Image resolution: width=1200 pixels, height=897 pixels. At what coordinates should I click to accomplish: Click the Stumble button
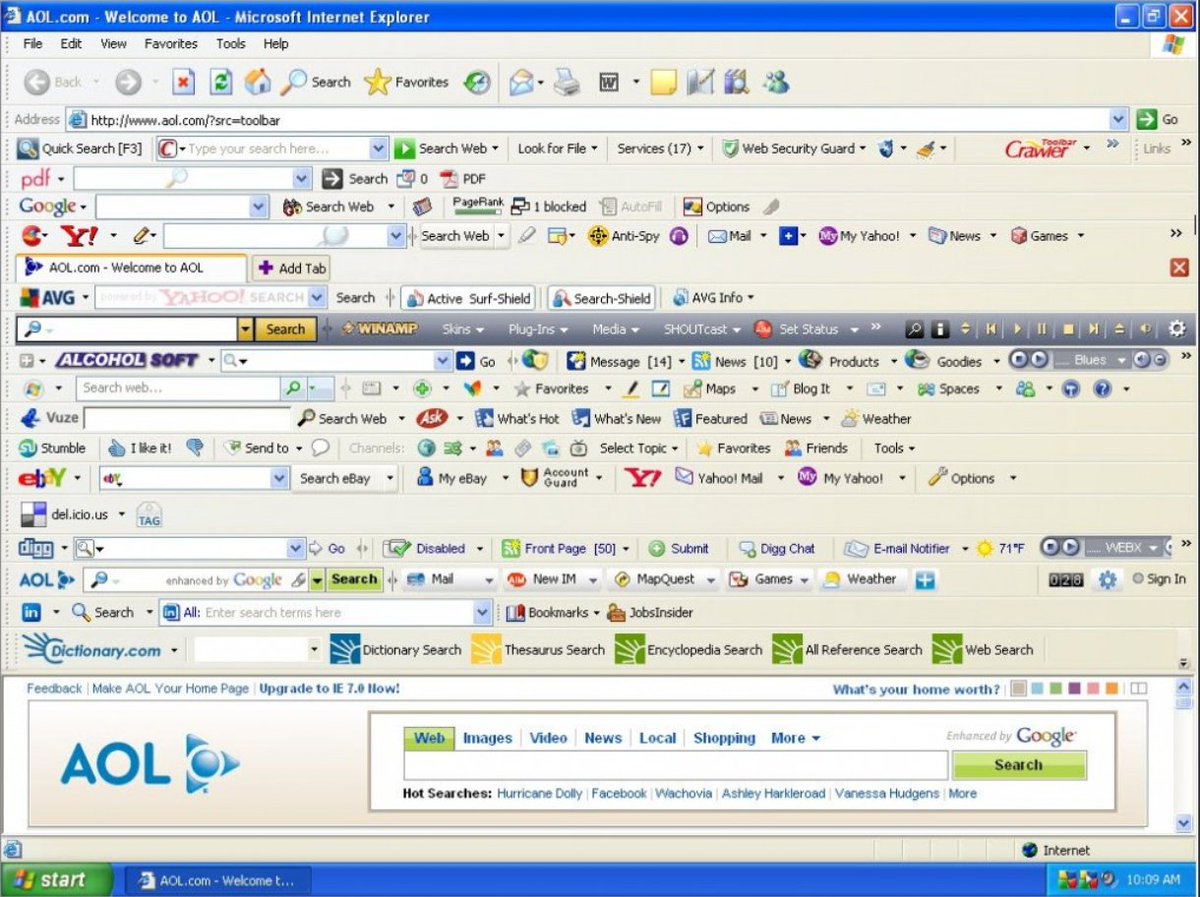click(53, 448)
